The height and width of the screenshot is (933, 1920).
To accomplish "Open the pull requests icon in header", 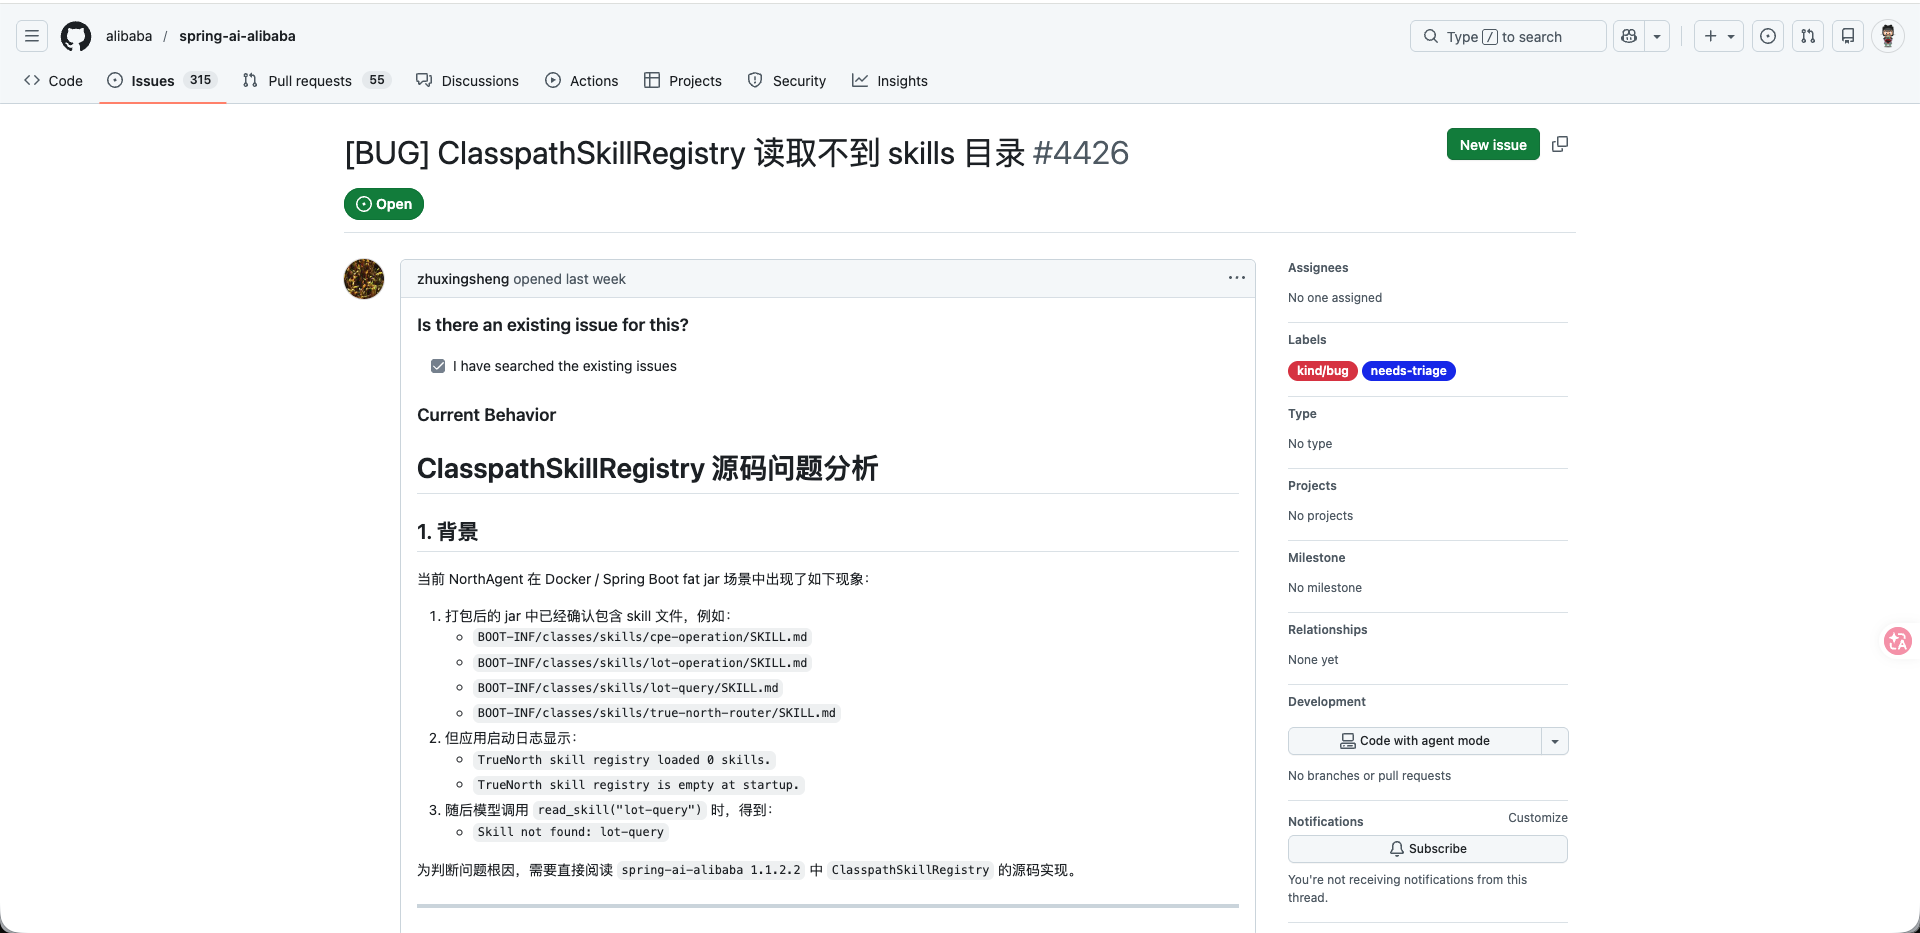I will [1808, 37].
